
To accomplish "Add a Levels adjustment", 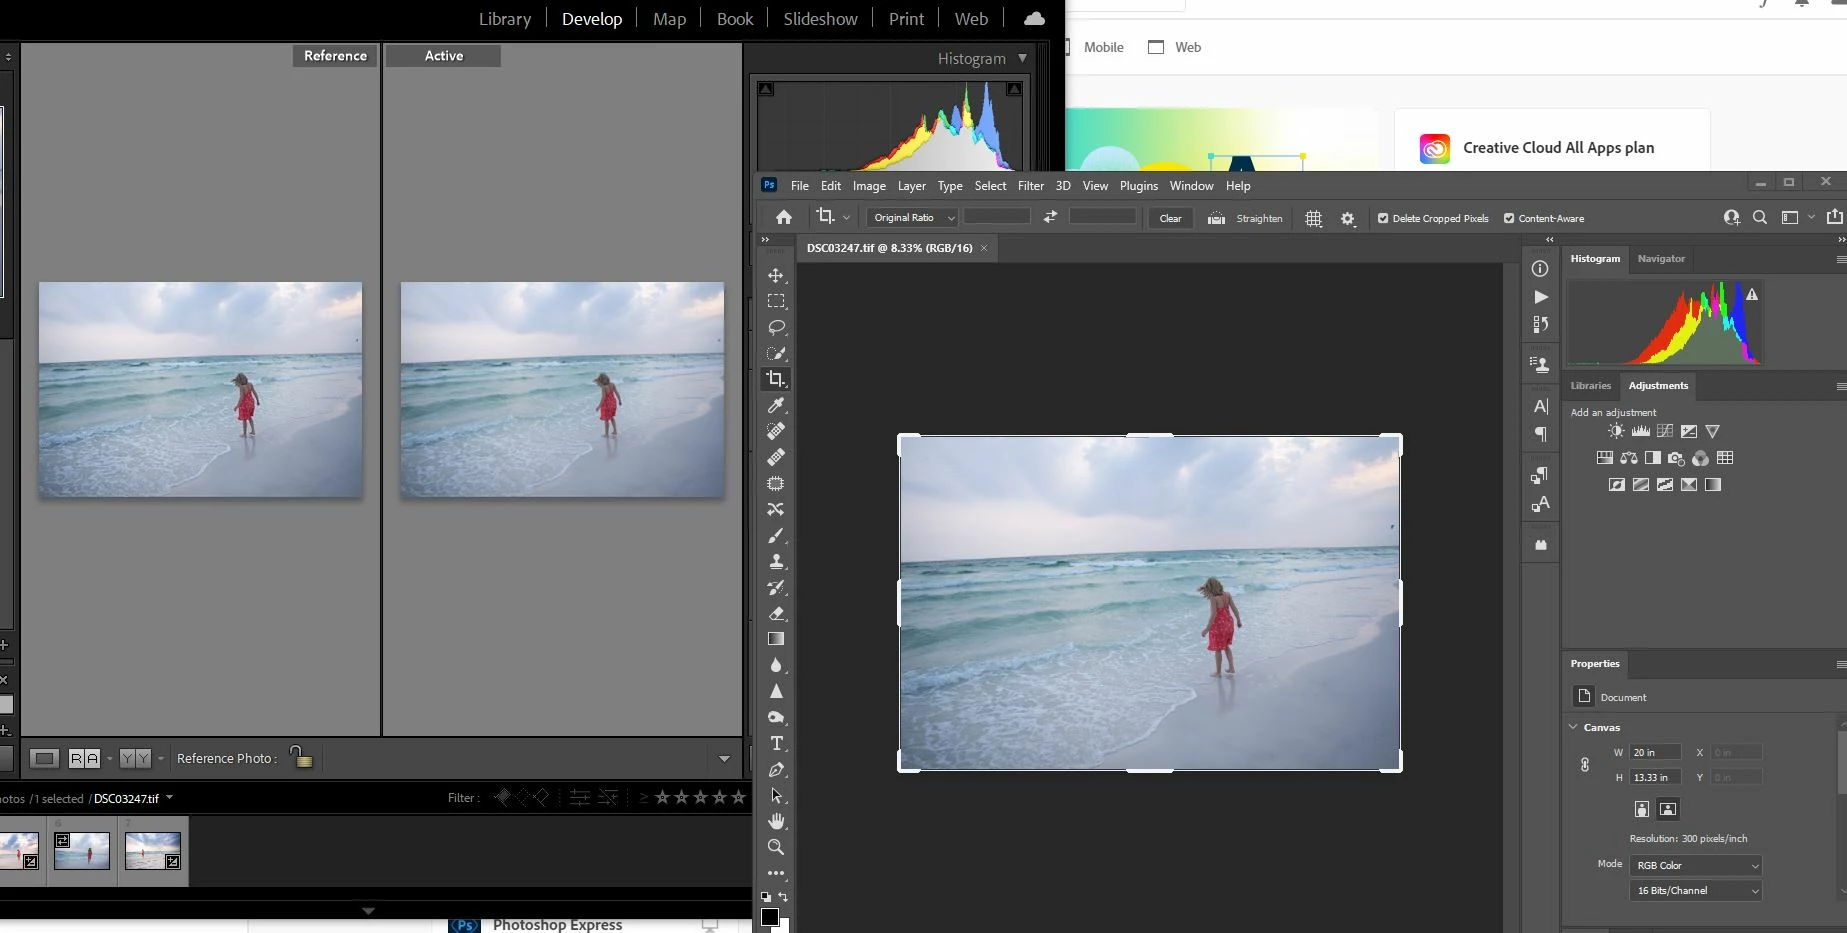I will (1641, 431).
